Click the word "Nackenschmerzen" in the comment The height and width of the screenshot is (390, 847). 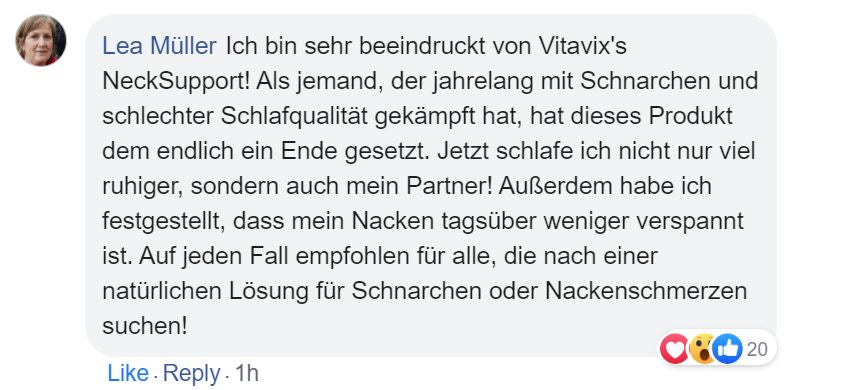(646, 291)
